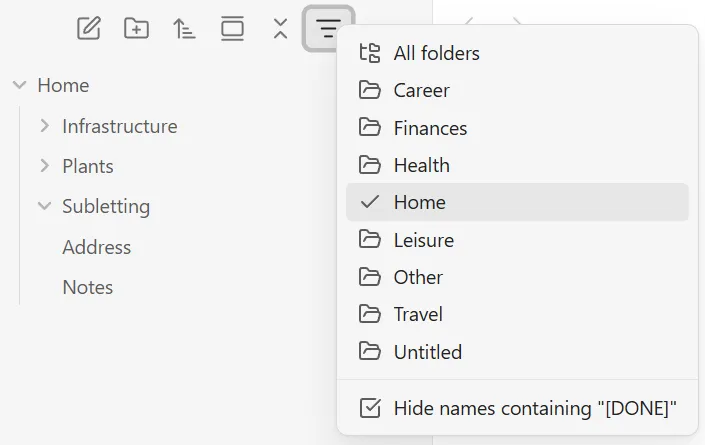Click the Leisure folder icon
Screen dimensions: 705x445
click(370, 240)
